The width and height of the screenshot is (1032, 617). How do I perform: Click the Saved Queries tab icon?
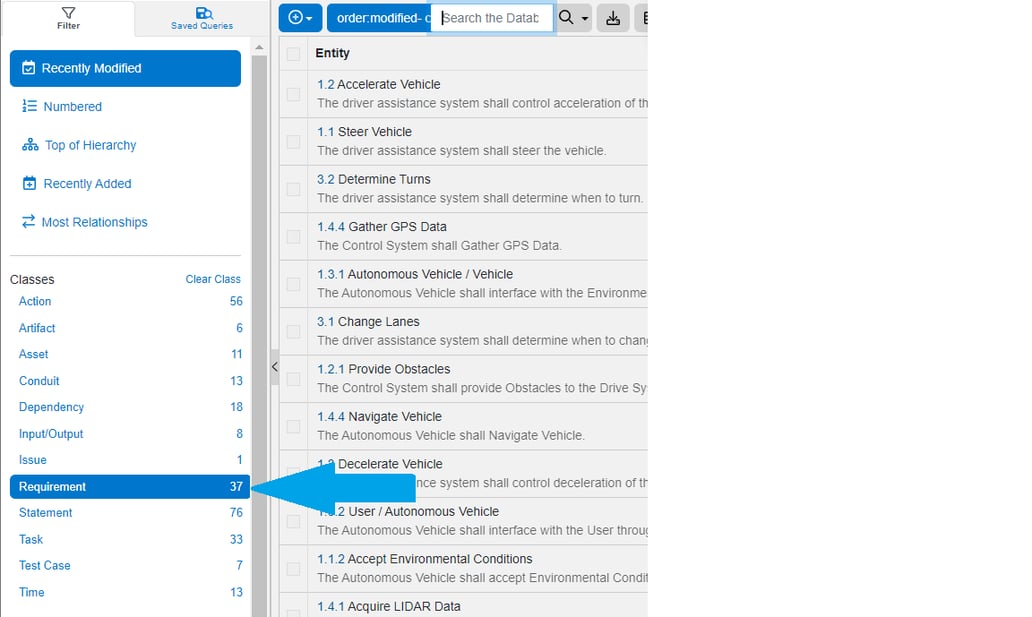(x=202, y=14)
